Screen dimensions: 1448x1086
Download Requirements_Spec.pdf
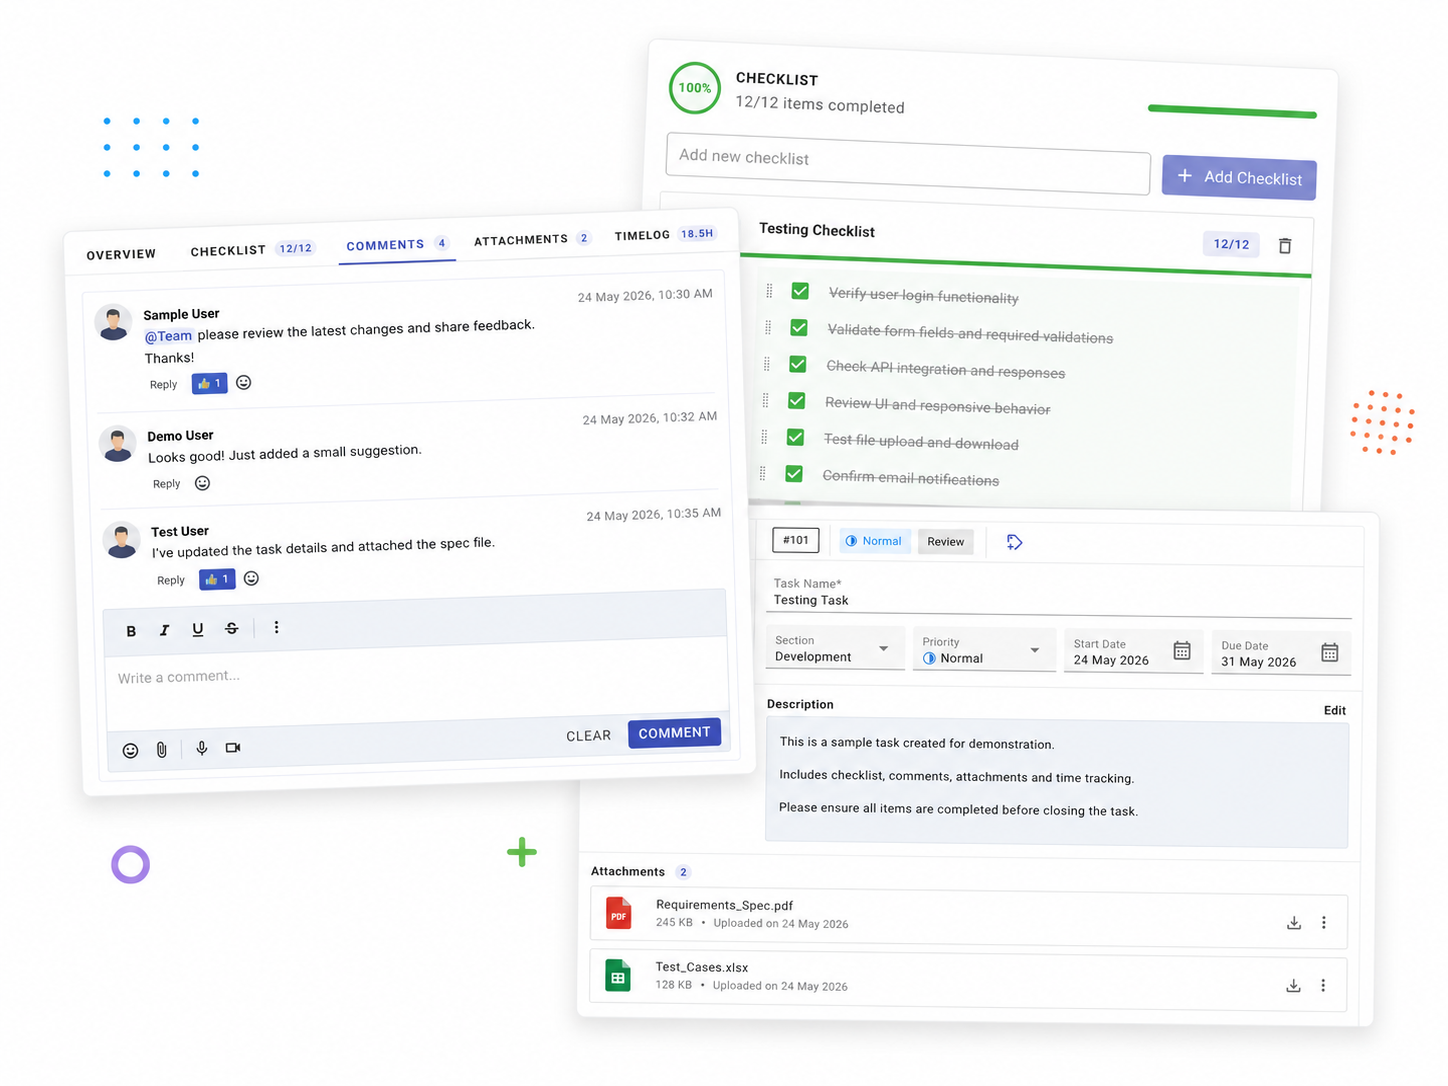pos(1294,923)
